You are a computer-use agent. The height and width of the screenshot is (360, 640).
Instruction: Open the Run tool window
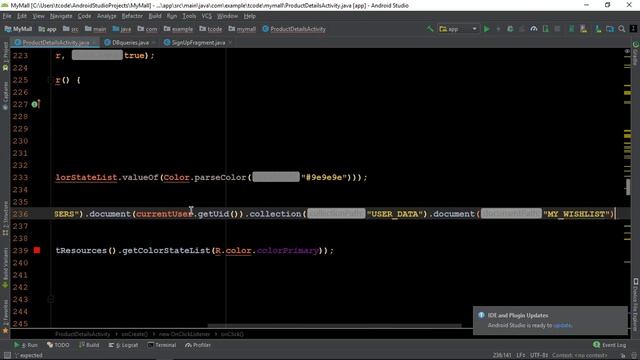[x=26, y=345]
